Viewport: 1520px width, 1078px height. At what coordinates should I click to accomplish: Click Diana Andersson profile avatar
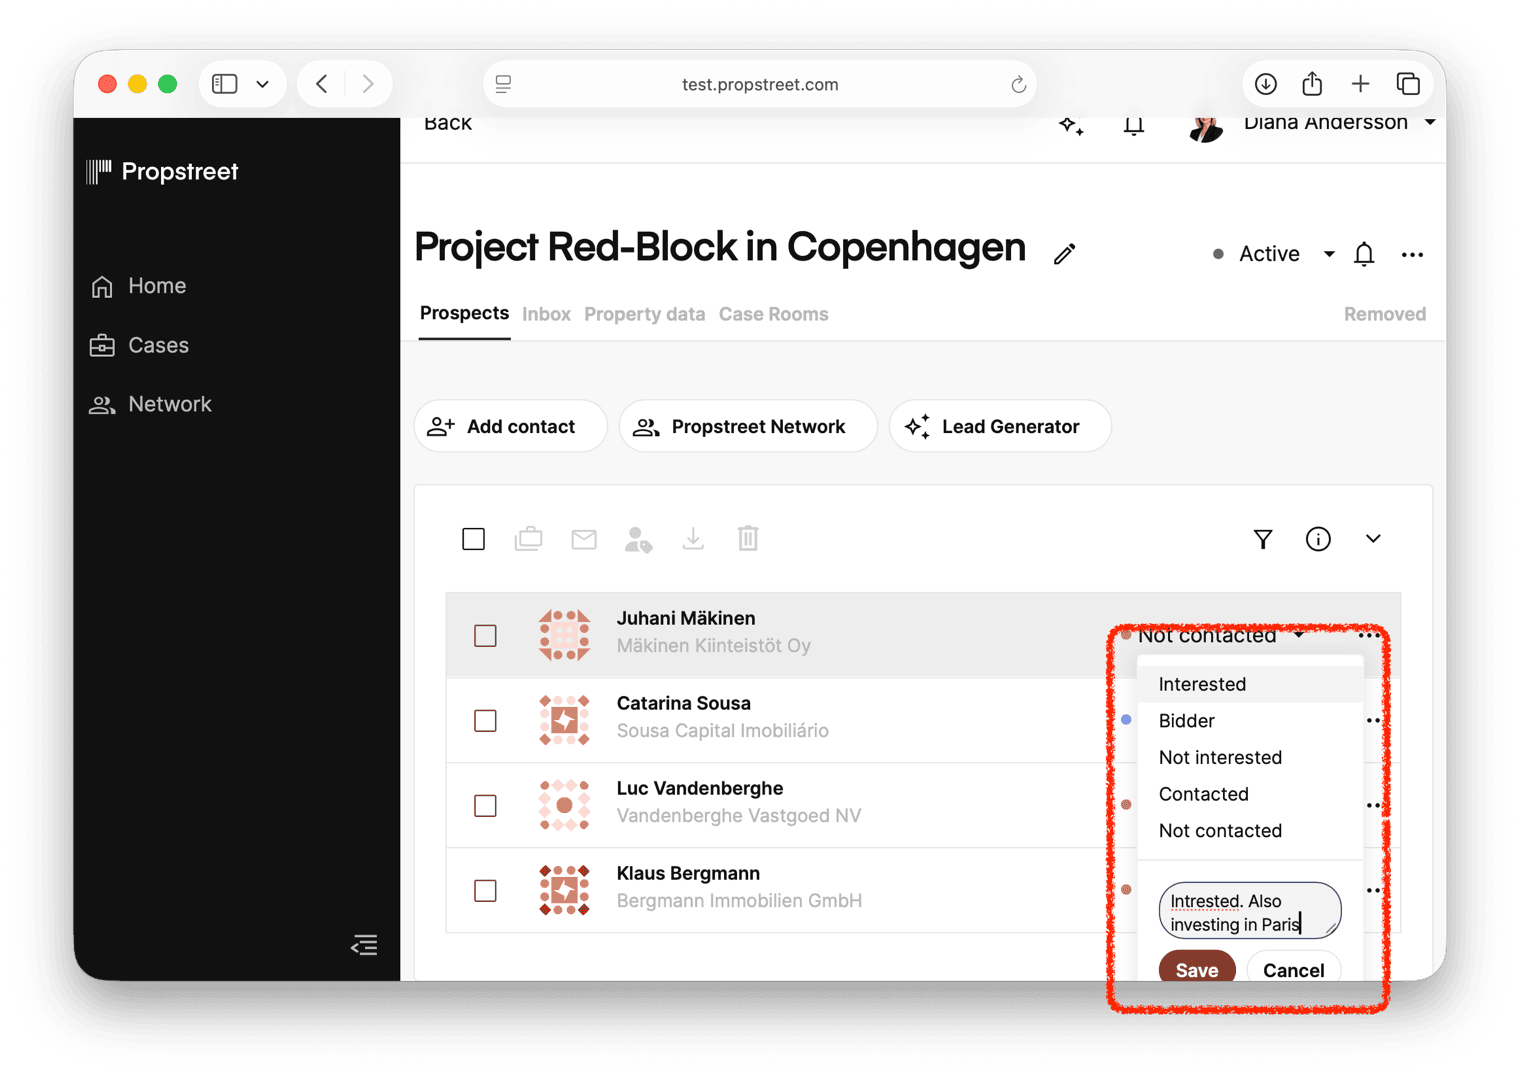coord(1205,128)
